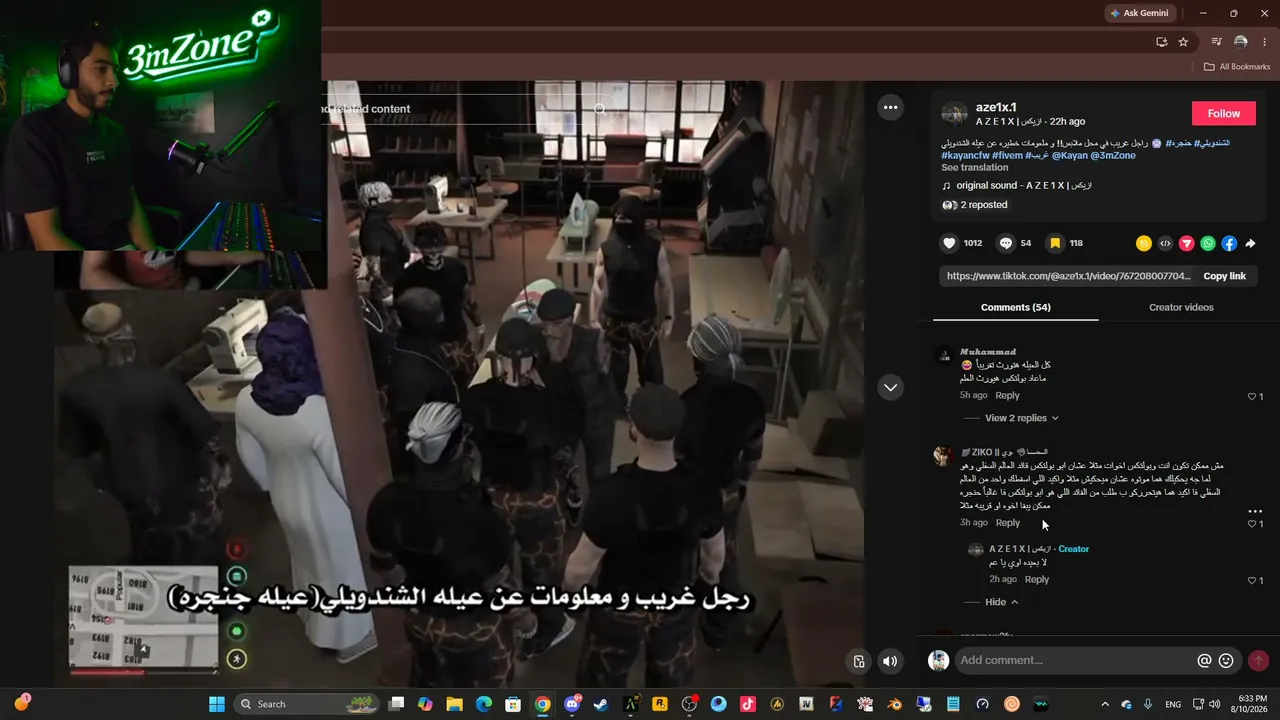Hide the replies under the ZIKO comment
The image size is (1280, 720).
(x=1001, y=602)
